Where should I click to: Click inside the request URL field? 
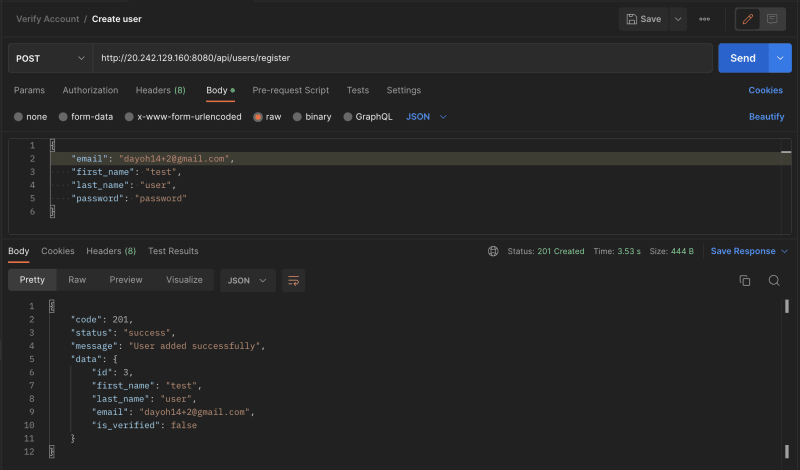[402, 58]
